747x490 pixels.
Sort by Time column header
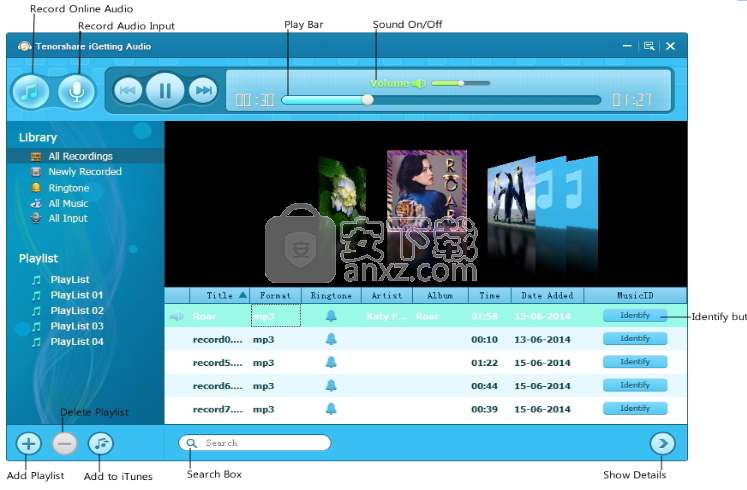[490, 296]
